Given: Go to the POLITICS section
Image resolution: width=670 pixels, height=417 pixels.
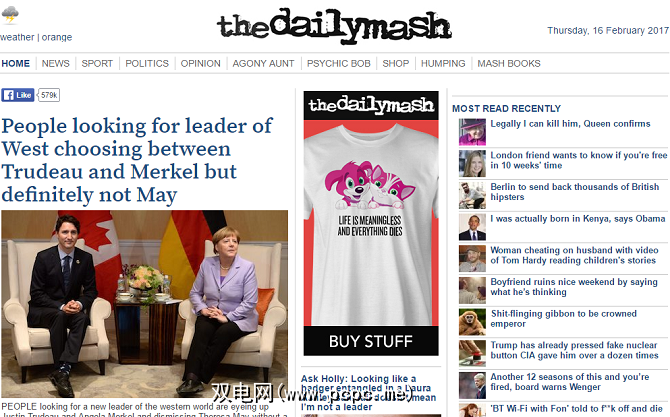Looking at the screenshot, I should coord(147,64).
